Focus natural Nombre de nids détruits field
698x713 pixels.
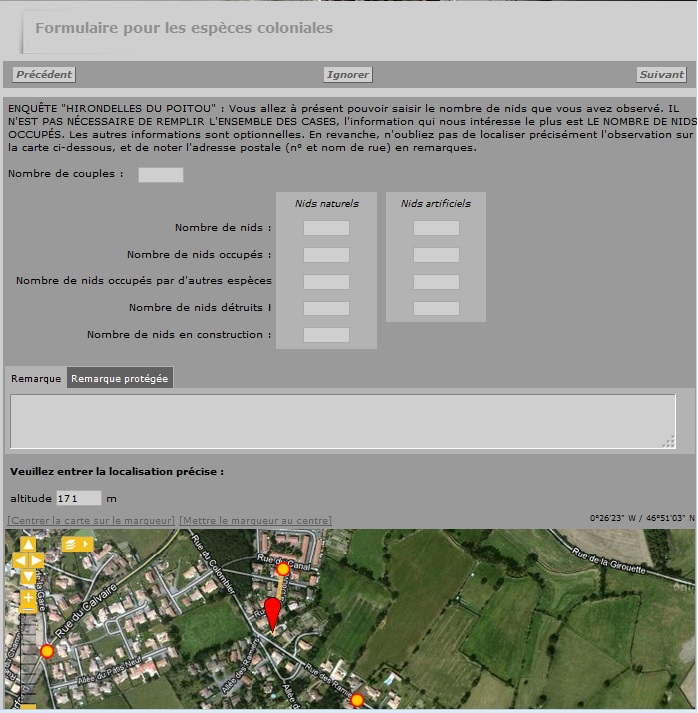point(326,308)
